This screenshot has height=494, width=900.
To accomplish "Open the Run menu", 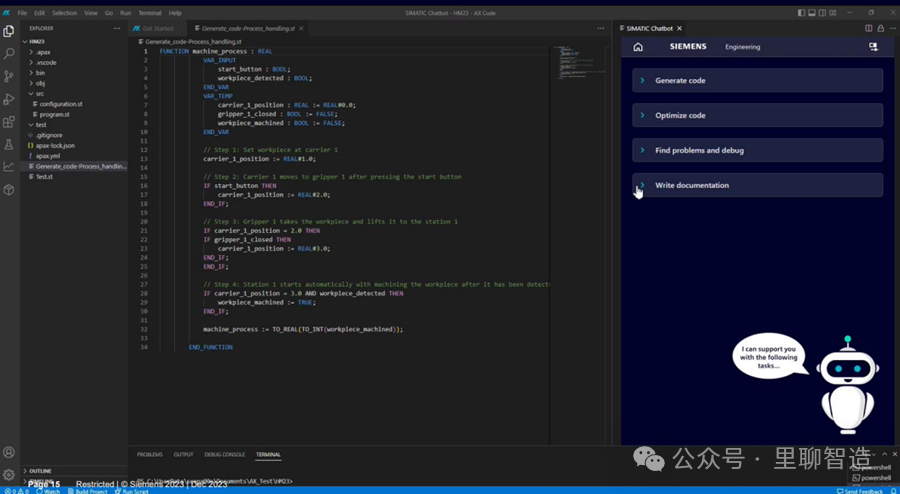I will pos(125,13).
